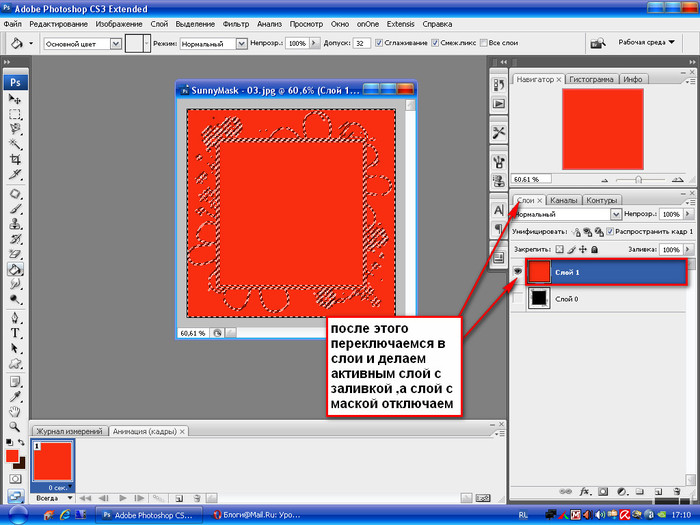Select the Eyedropper tool
Screen dimensions: 700x525
(15, 397)
